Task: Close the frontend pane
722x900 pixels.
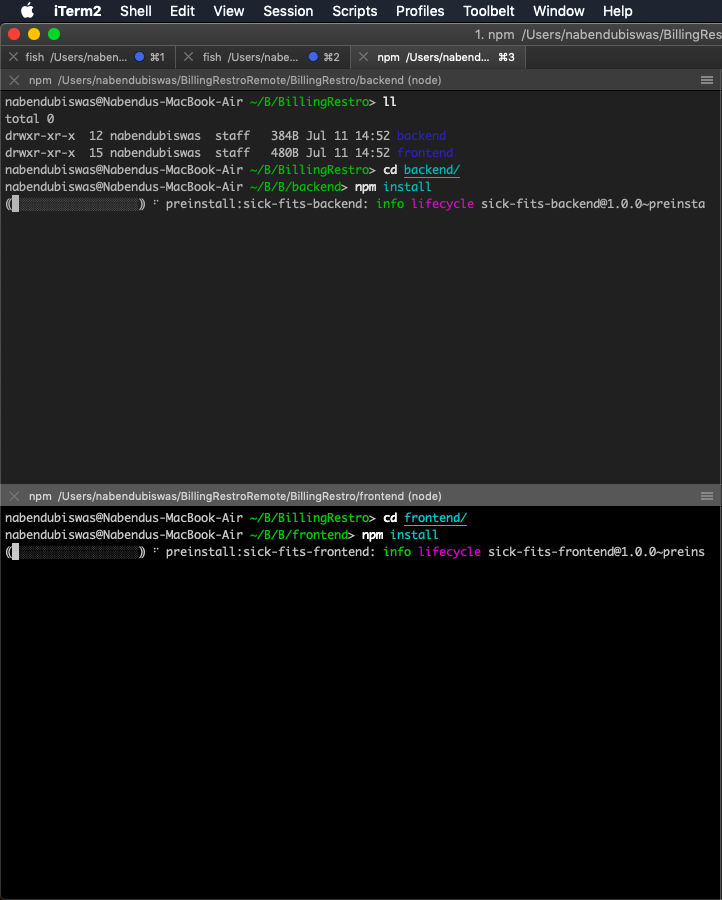Action: click(14, 496)
